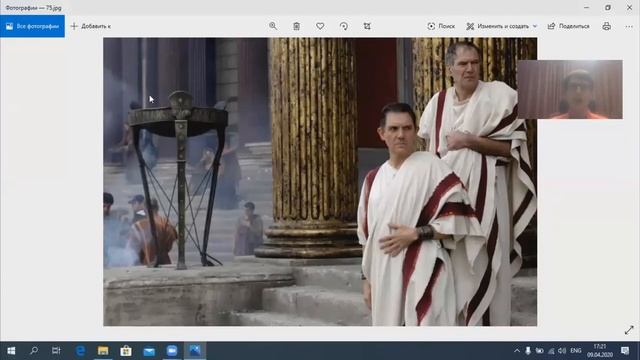This screenshot has height=360, width=640.
Task: Rotate the photo
Action: tap(344, 26)
